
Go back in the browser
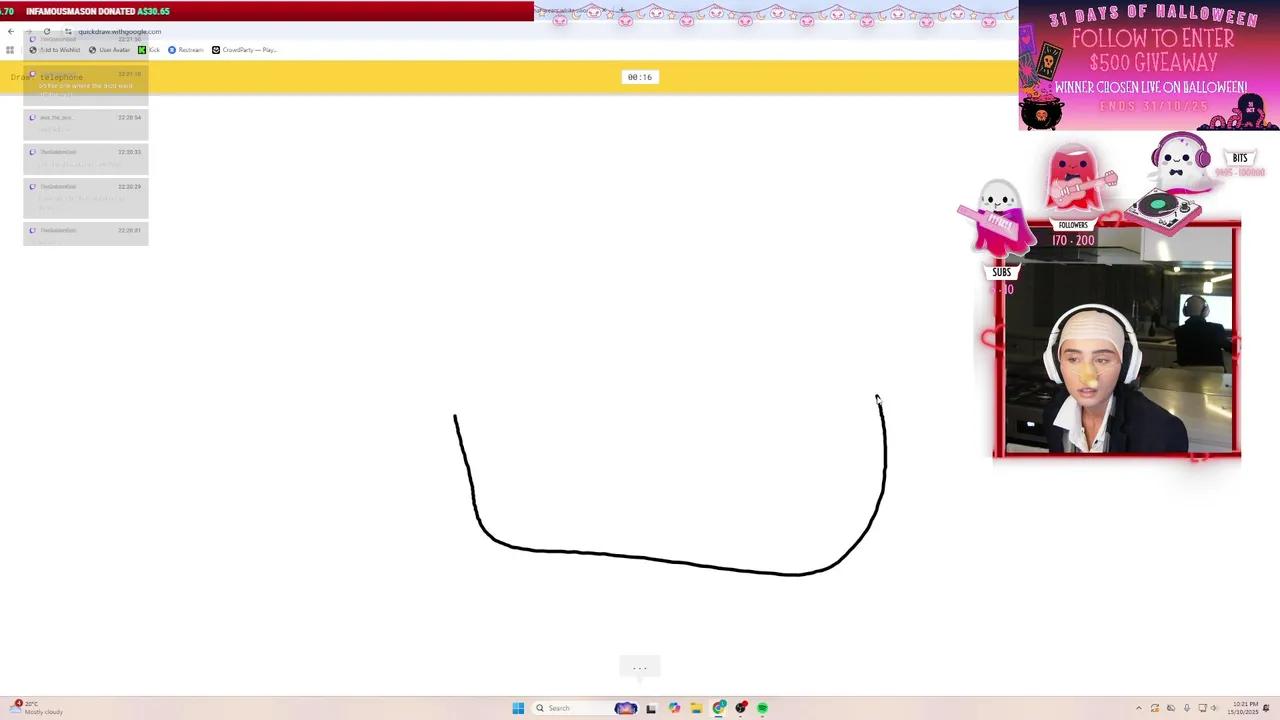coord(11,32)
